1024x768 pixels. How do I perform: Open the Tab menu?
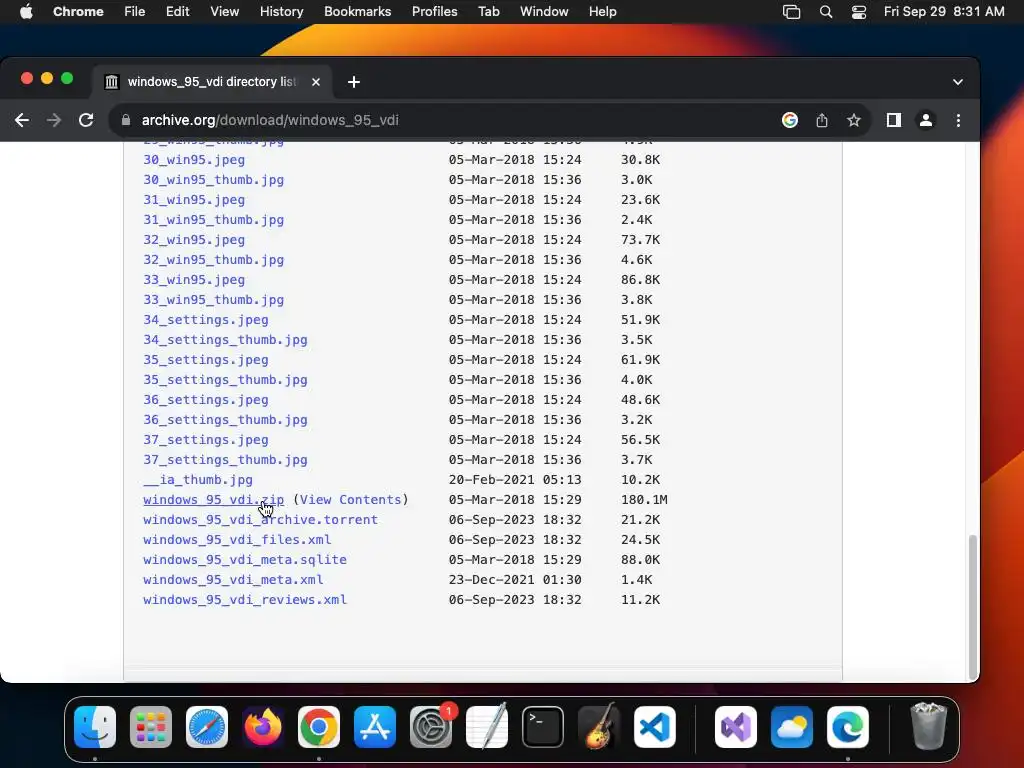(x=488, y=11)
